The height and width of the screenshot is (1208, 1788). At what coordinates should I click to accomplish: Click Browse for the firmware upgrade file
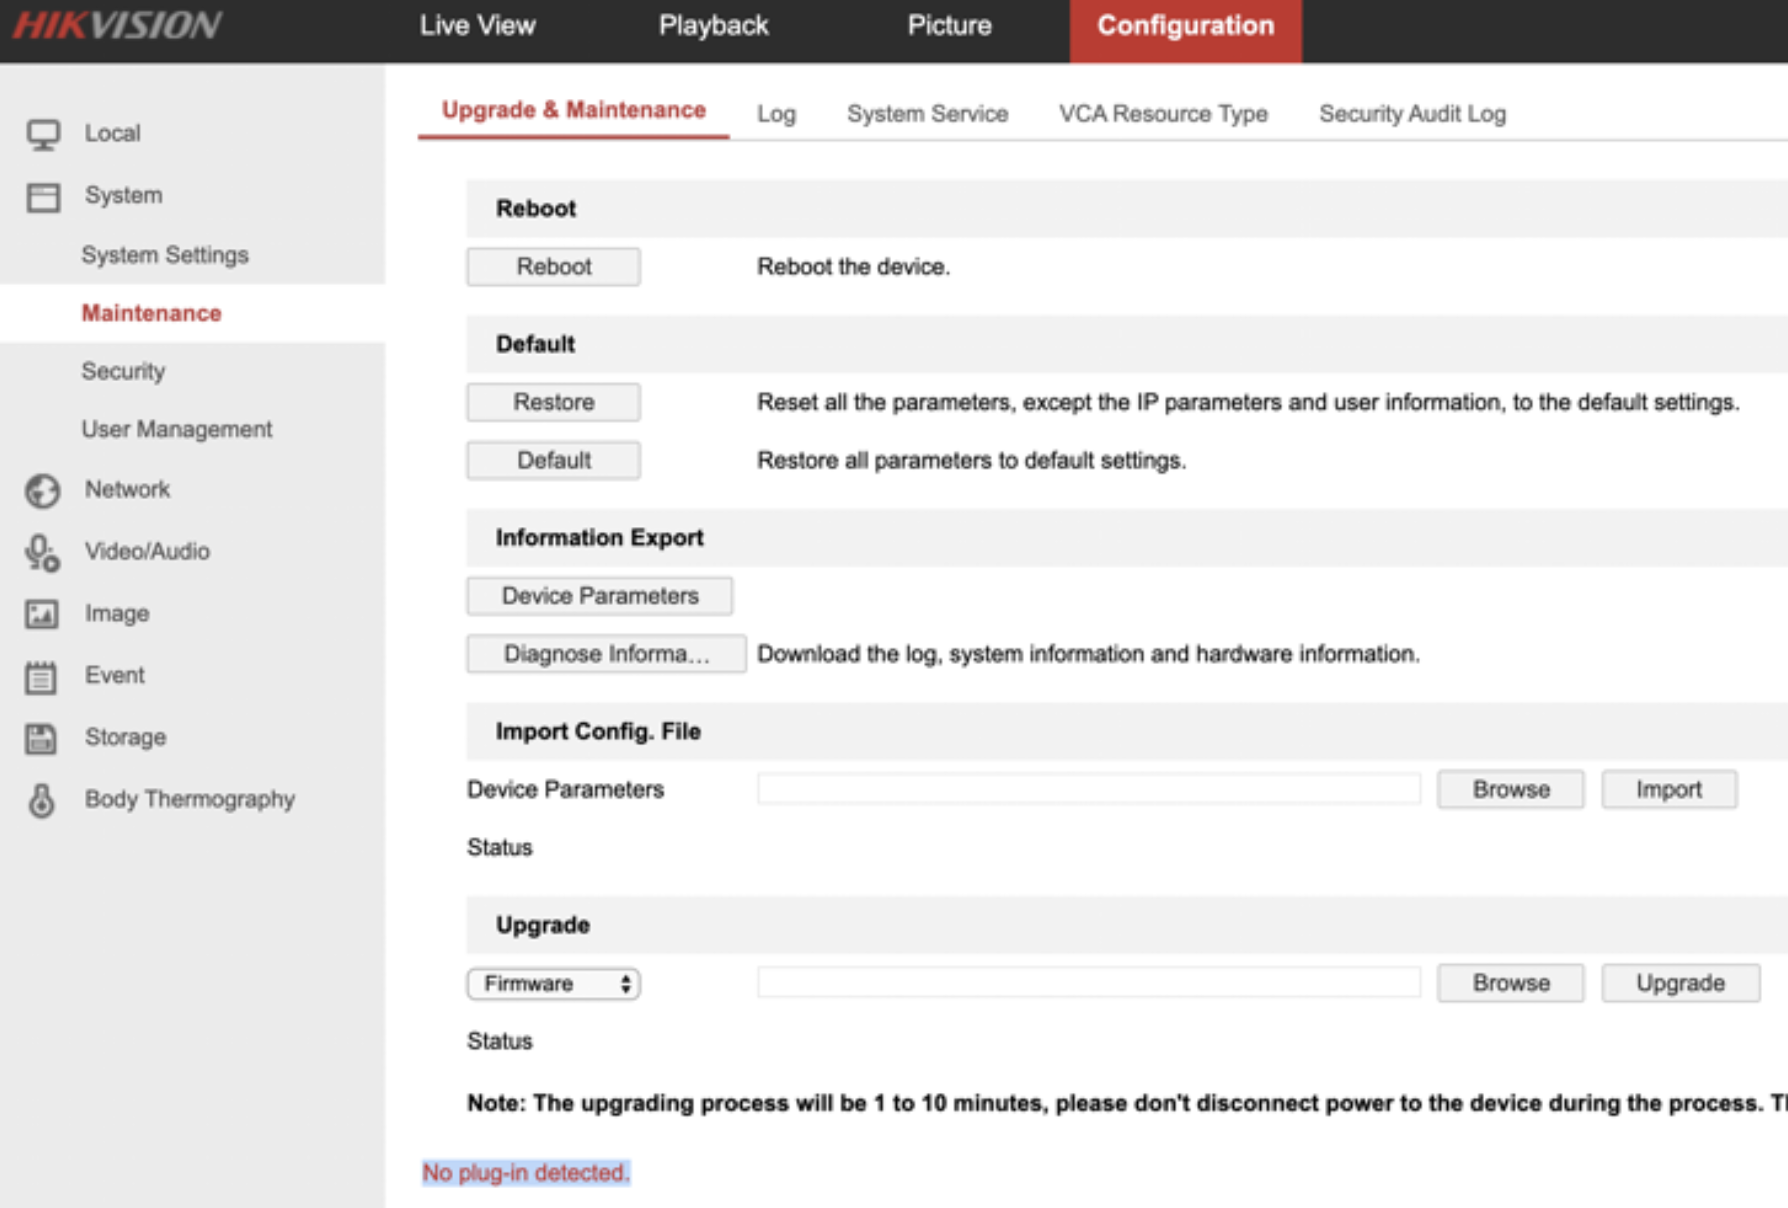point(1510,983)
